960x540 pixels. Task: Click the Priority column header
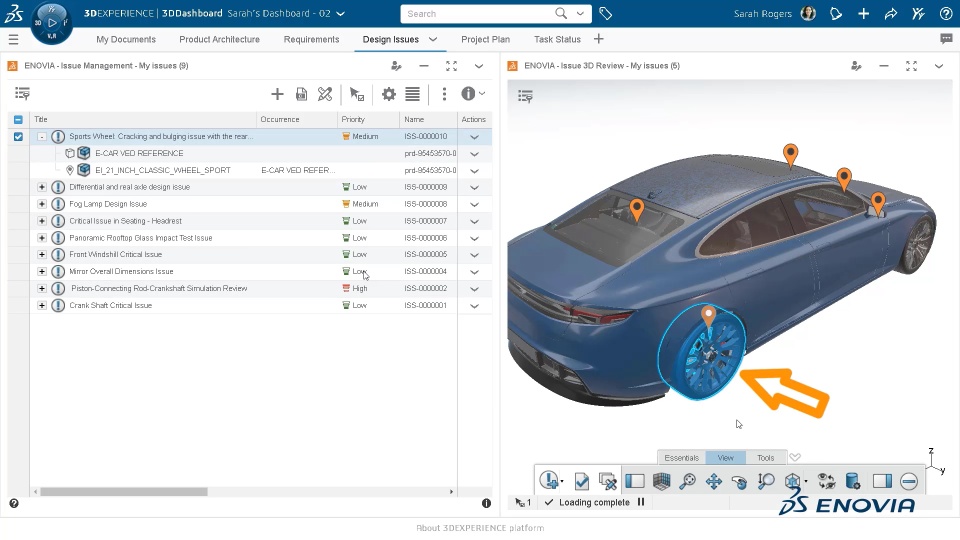tap(353, 119)
